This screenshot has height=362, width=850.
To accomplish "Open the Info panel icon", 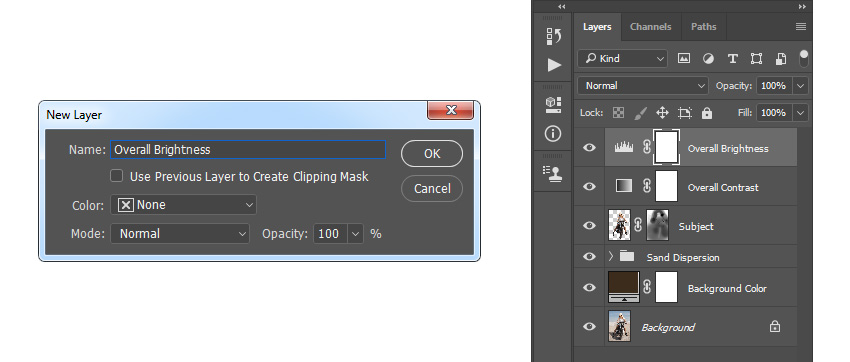I will (x=553, y=133).
